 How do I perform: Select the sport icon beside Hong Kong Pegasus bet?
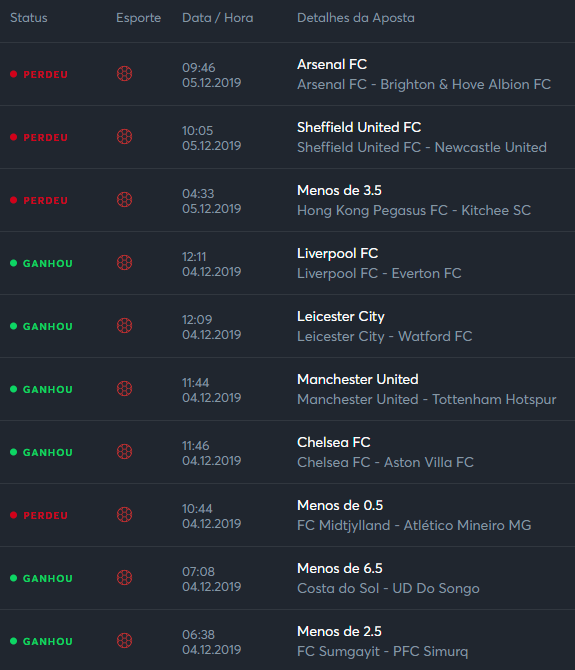(x=124, y=200)
